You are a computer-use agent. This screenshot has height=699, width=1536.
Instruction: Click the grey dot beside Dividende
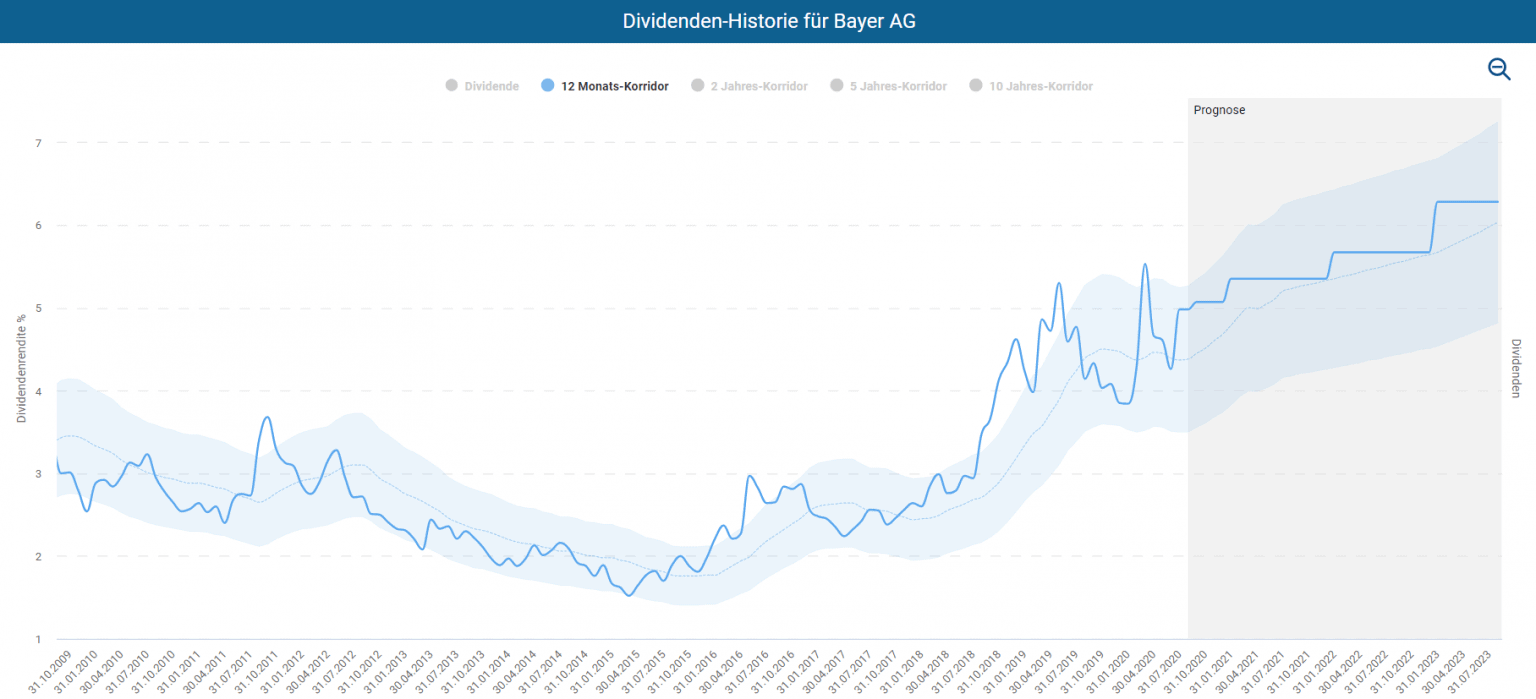click(x=451, y=86)
